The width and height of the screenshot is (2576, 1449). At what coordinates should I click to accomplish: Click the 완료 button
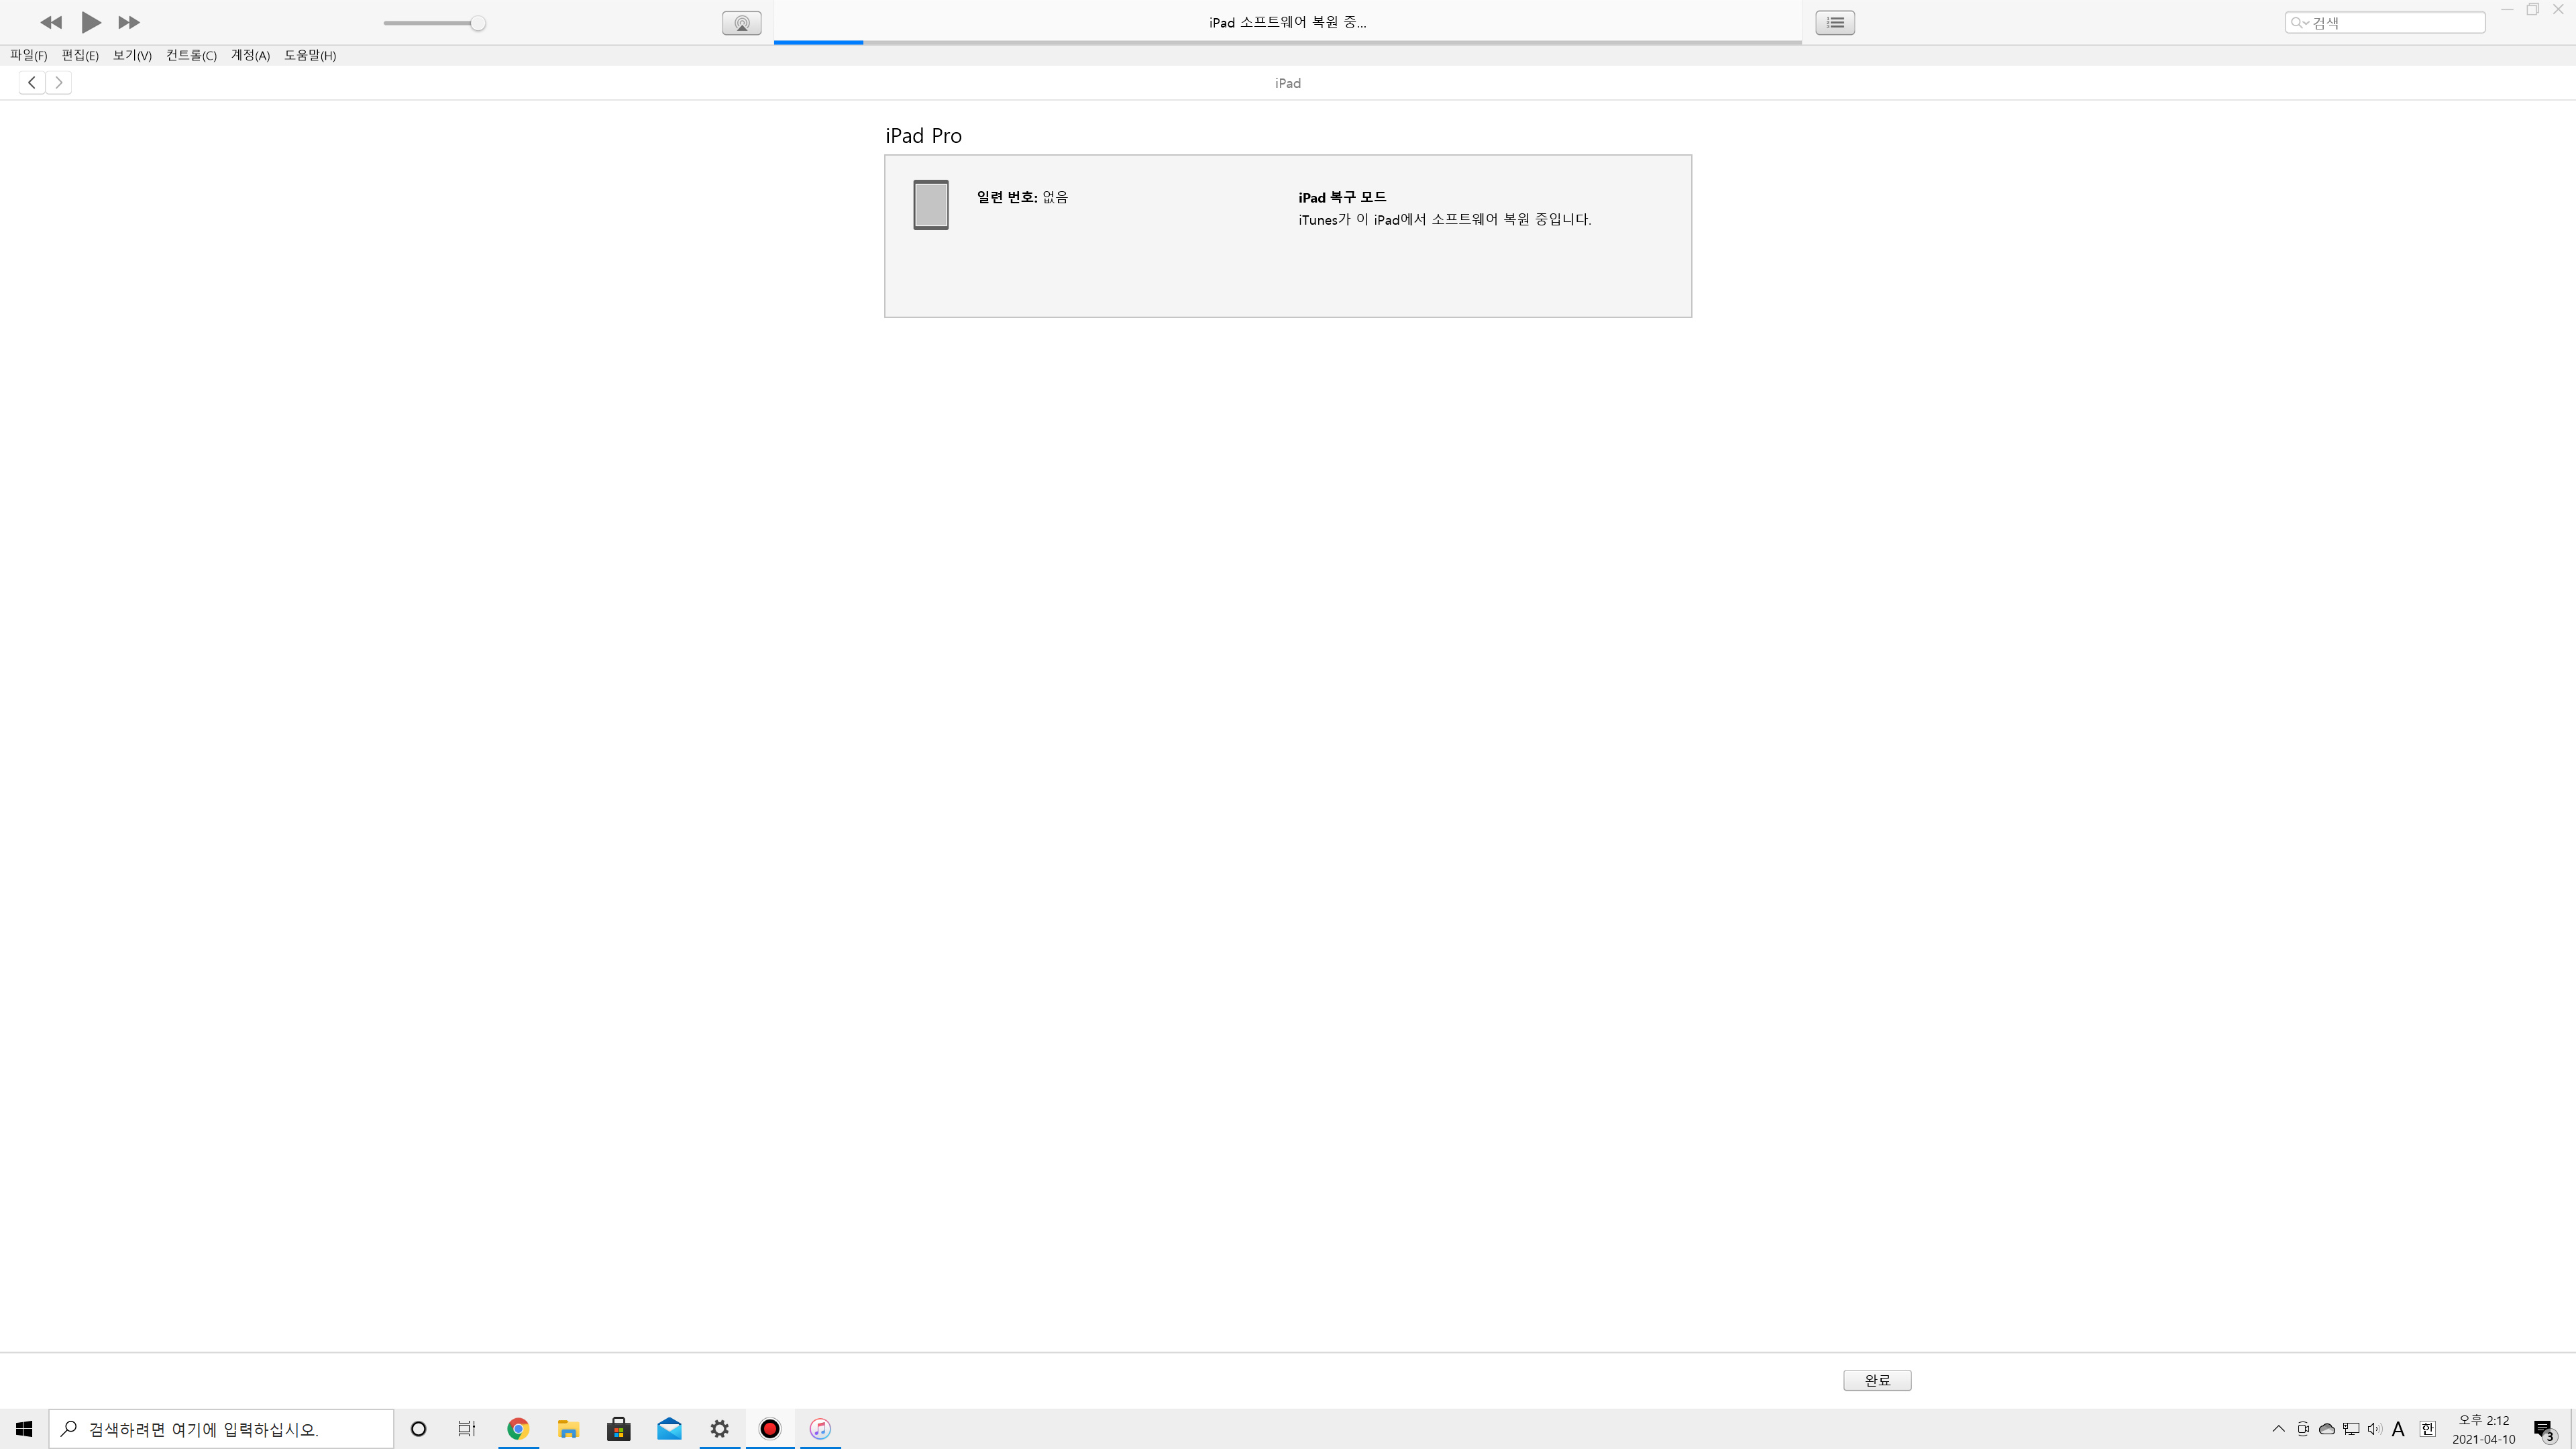pos(1877,1380)
